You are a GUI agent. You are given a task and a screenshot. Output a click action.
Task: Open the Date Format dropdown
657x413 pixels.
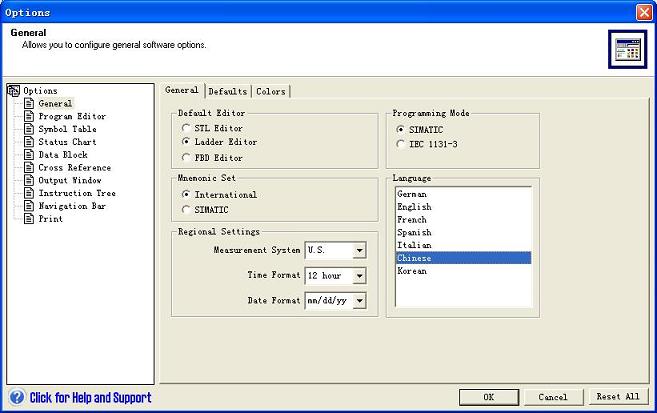pos(359,300)
